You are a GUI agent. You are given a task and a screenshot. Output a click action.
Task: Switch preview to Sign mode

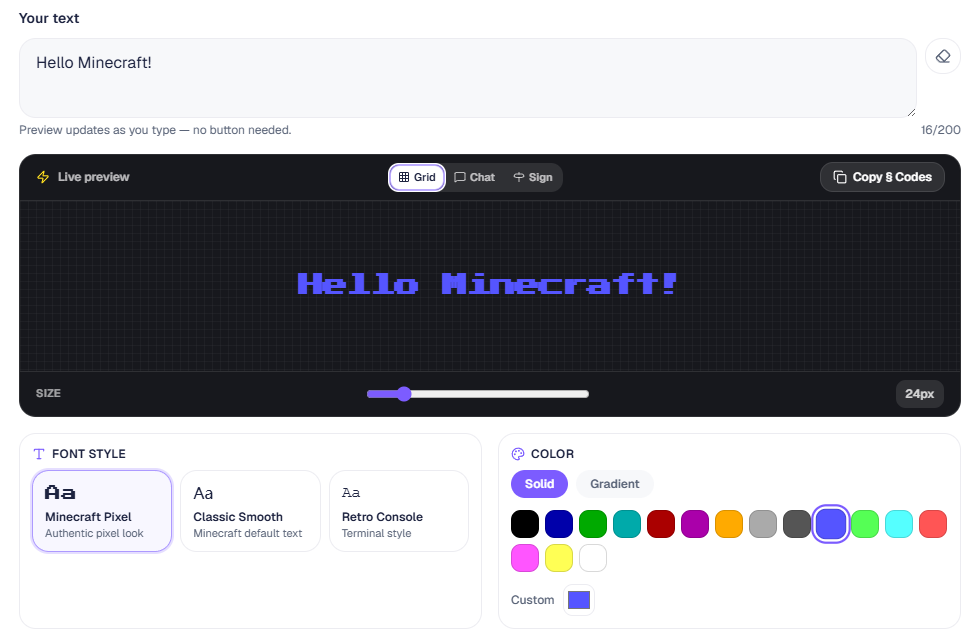coord(533,177)
